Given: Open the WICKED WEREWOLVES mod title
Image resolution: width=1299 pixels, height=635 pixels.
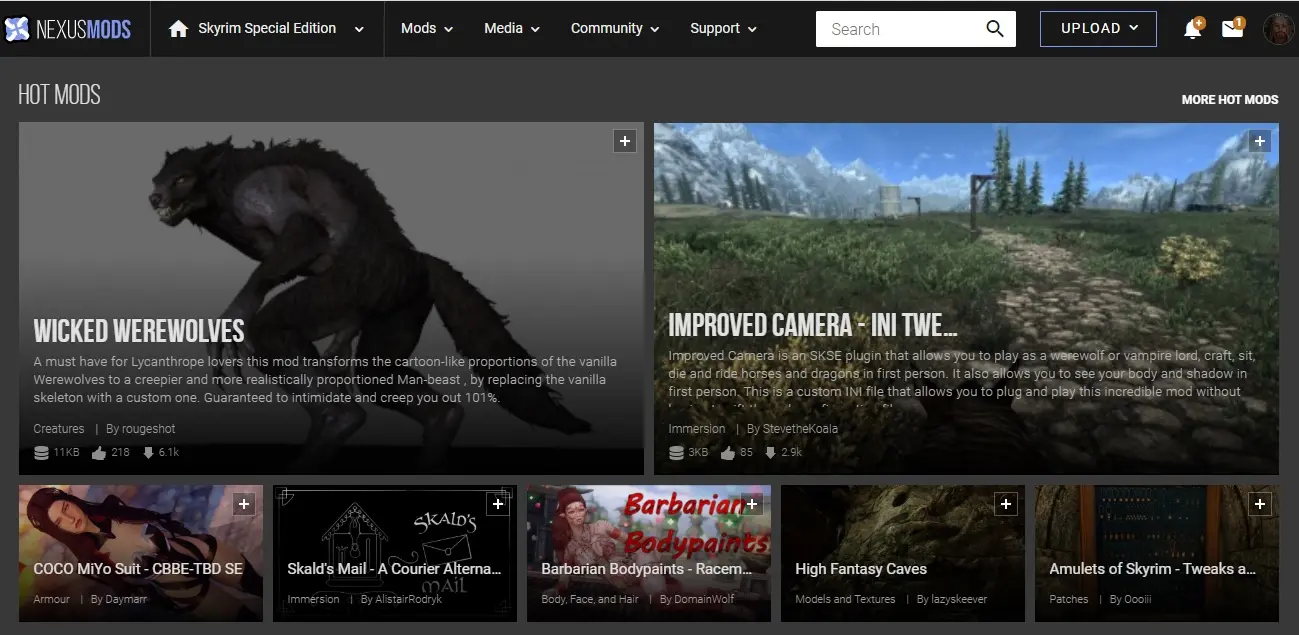Looking at the screenshot, I should click(139, 331).
